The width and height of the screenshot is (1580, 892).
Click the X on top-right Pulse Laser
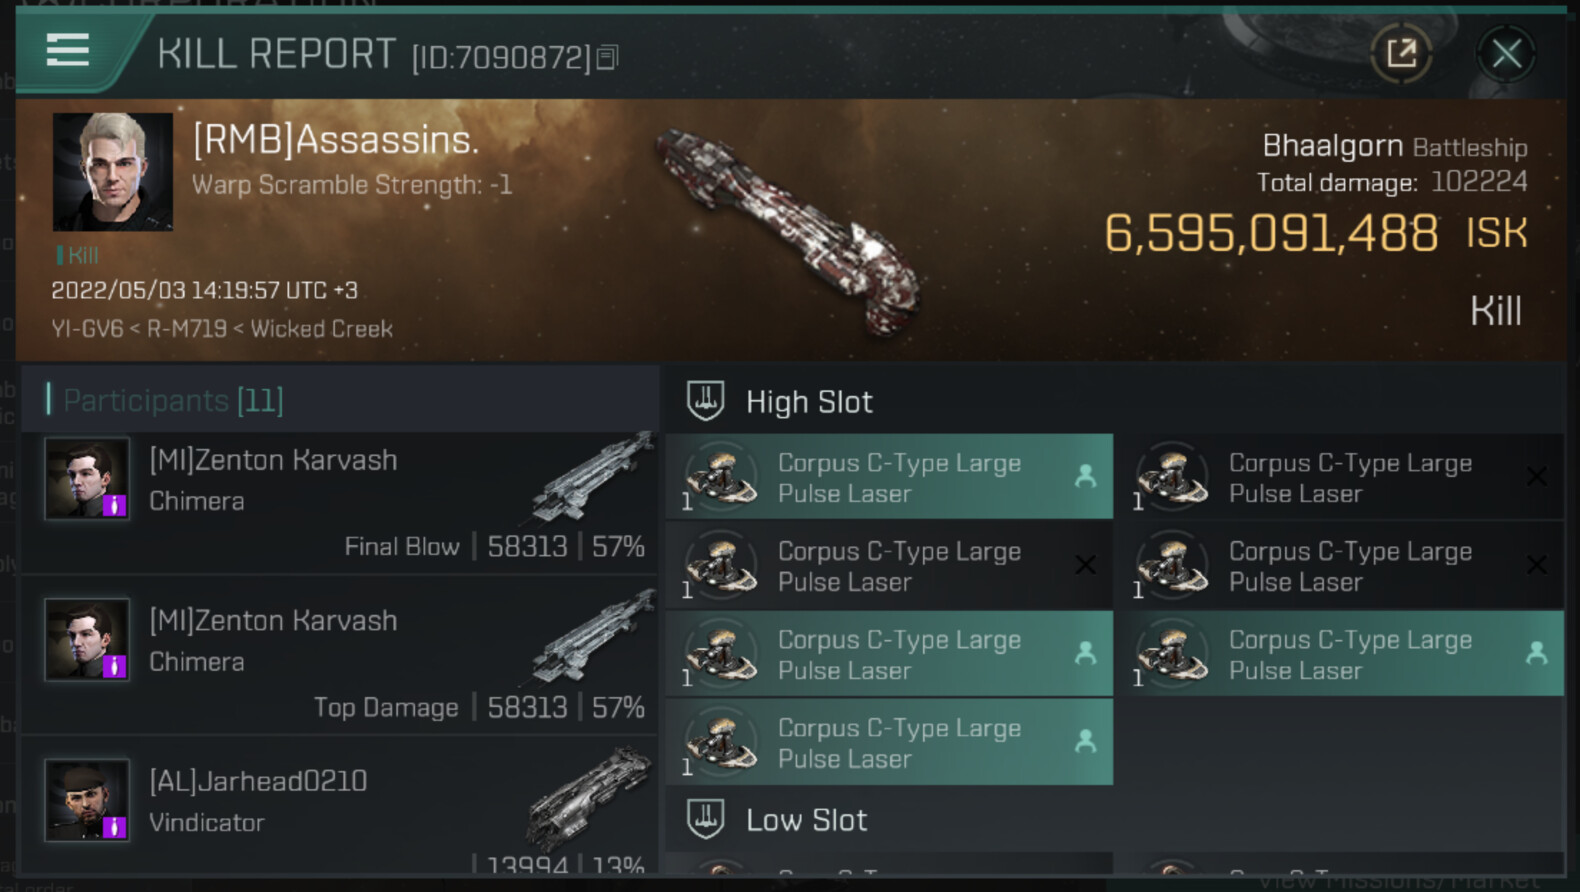pyautogui.click(x=1536, y=477)
